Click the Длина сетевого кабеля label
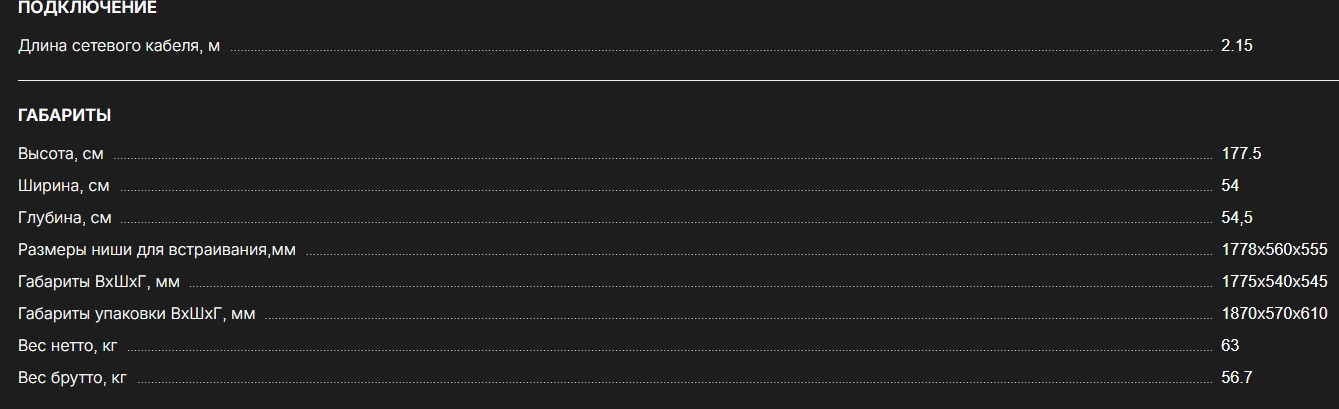 pyautogui.click(x=119, y=46)
